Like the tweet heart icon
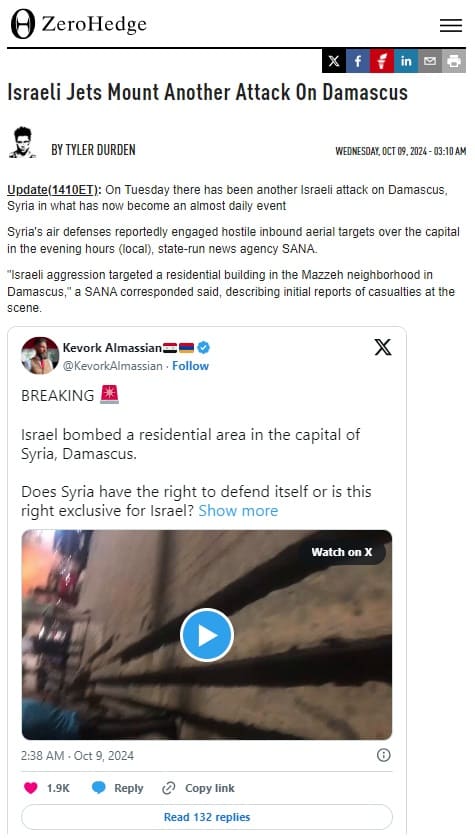The image size is (475, 838). 31,788
